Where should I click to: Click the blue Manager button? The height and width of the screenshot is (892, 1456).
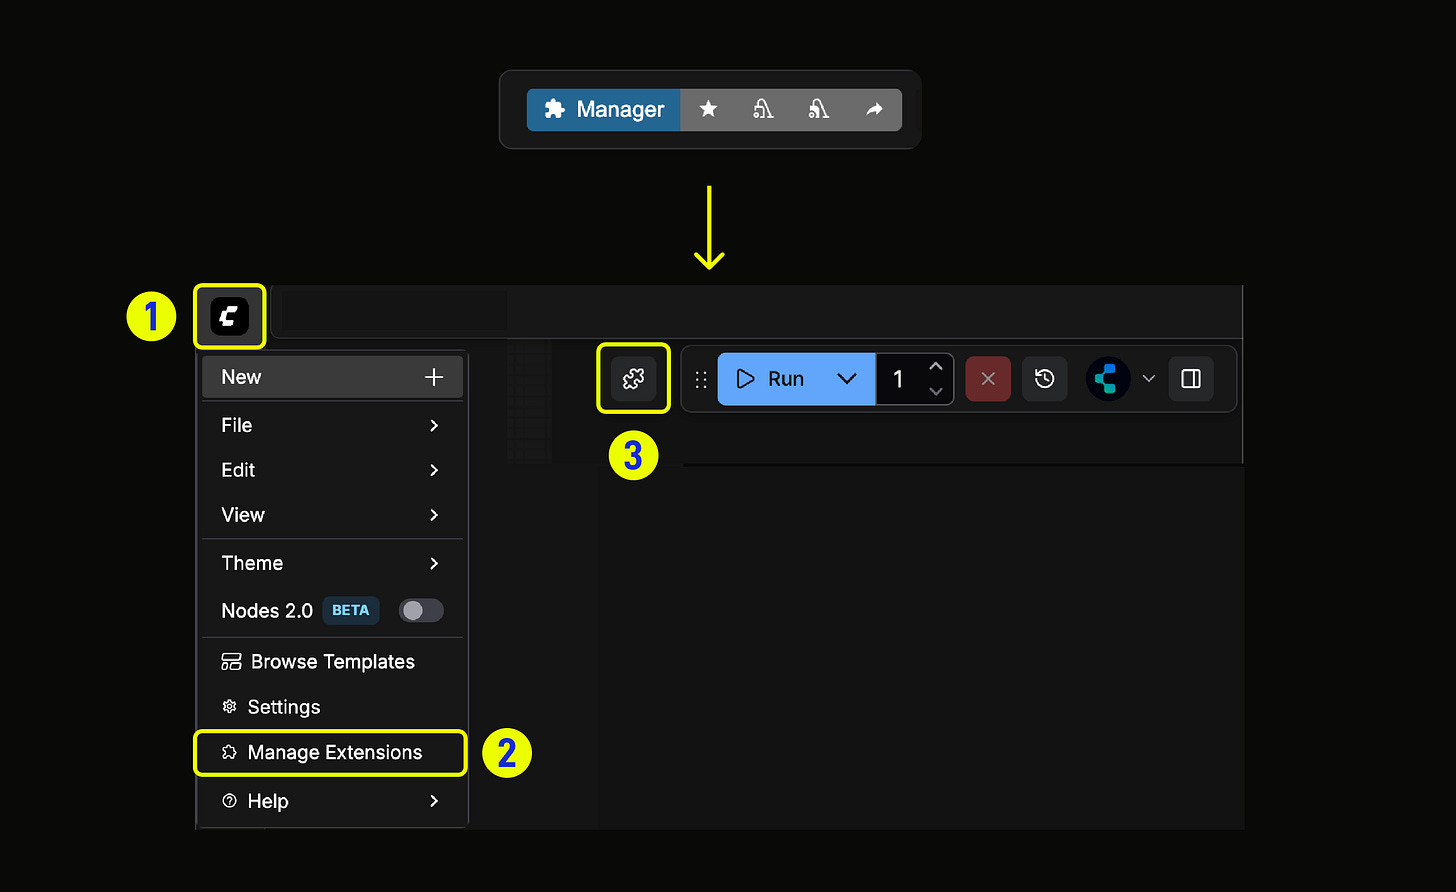(x=604, y=110)
